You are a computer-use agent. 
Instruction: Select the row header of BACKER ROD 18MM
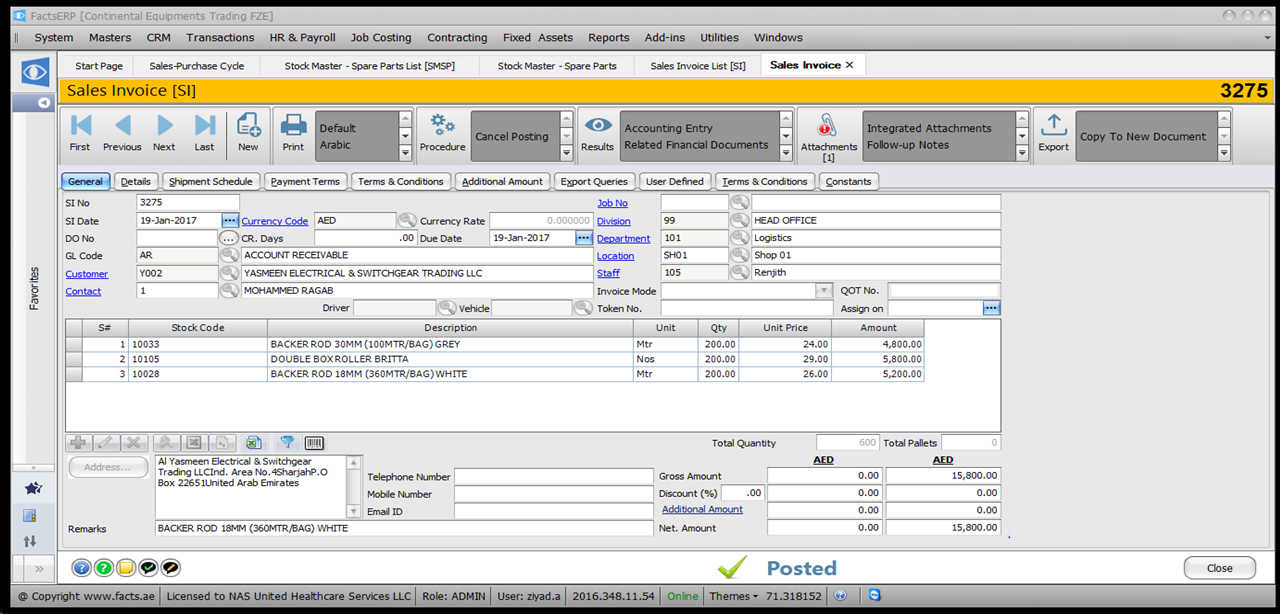(x=74, y=374)
